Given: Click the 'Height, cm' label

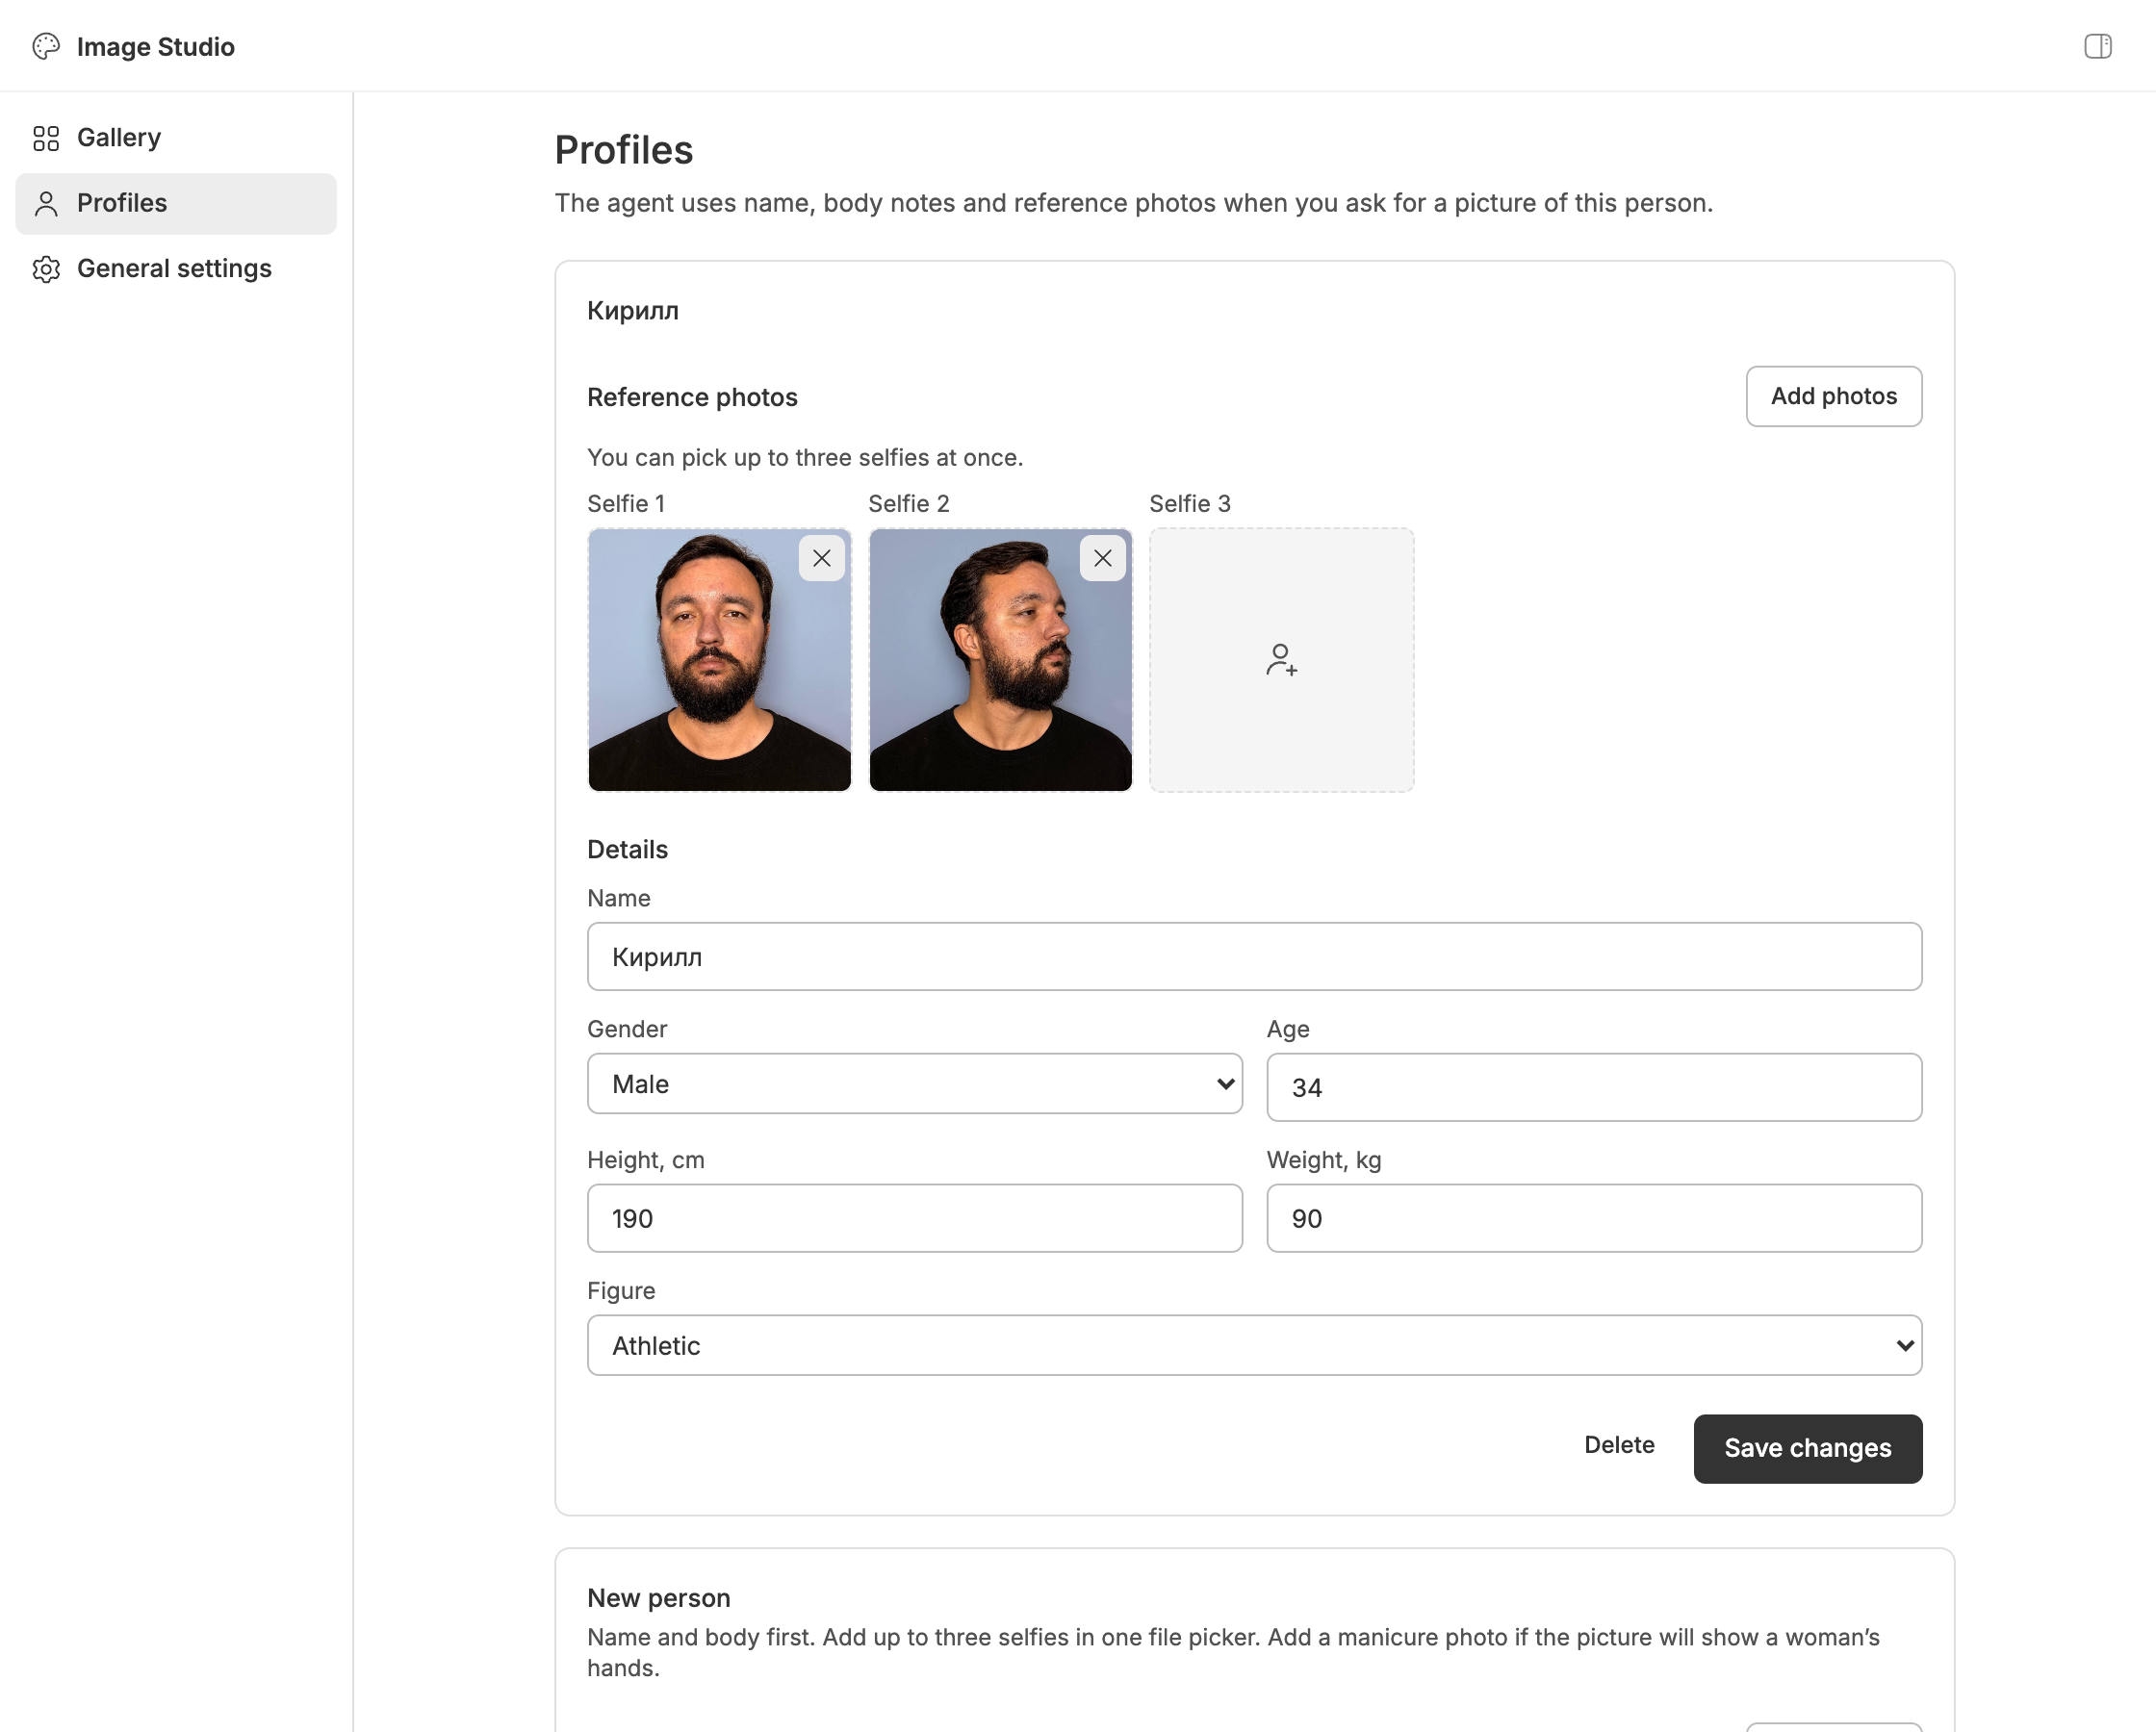Looking at the screenshot, I should pos(646,1160).
